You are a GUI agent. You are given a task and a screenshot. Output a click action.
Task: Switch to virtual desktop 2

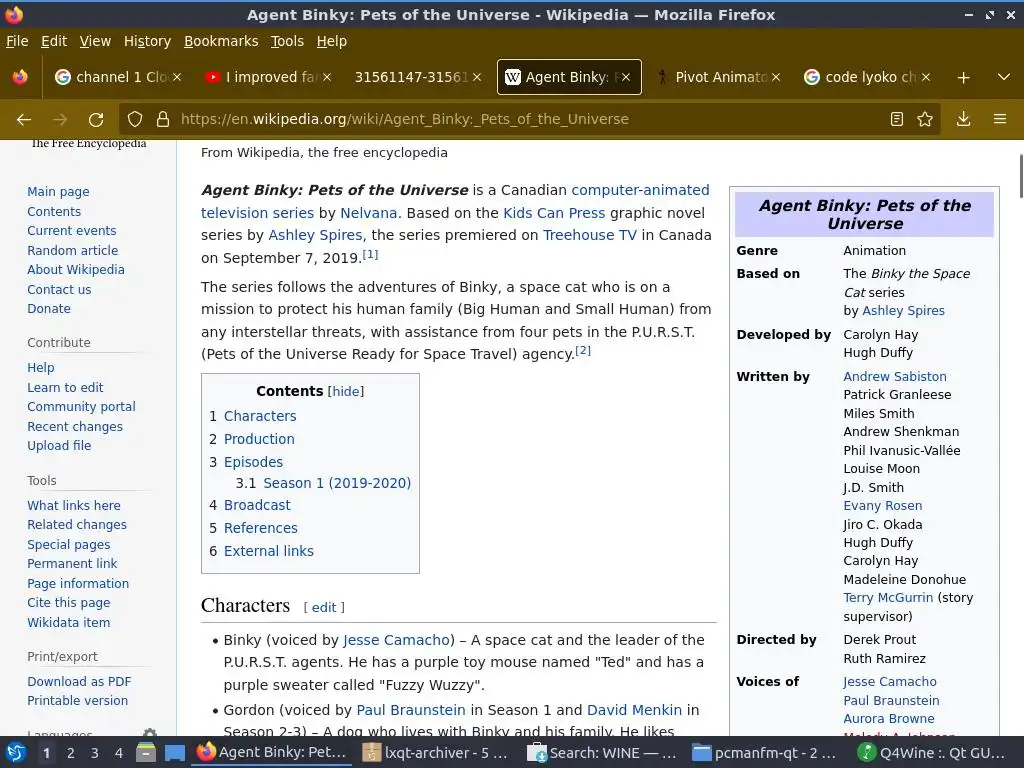pos(71,753)
